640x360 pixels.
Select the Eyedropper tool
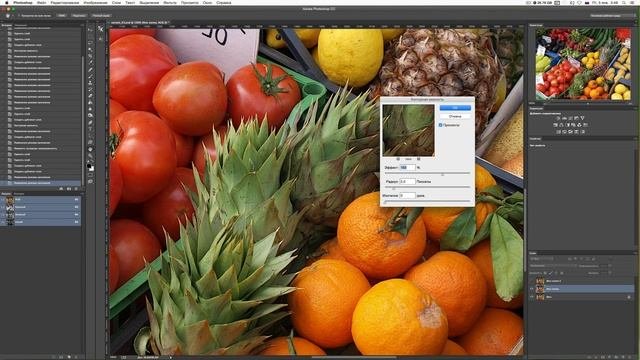(90, 62)
